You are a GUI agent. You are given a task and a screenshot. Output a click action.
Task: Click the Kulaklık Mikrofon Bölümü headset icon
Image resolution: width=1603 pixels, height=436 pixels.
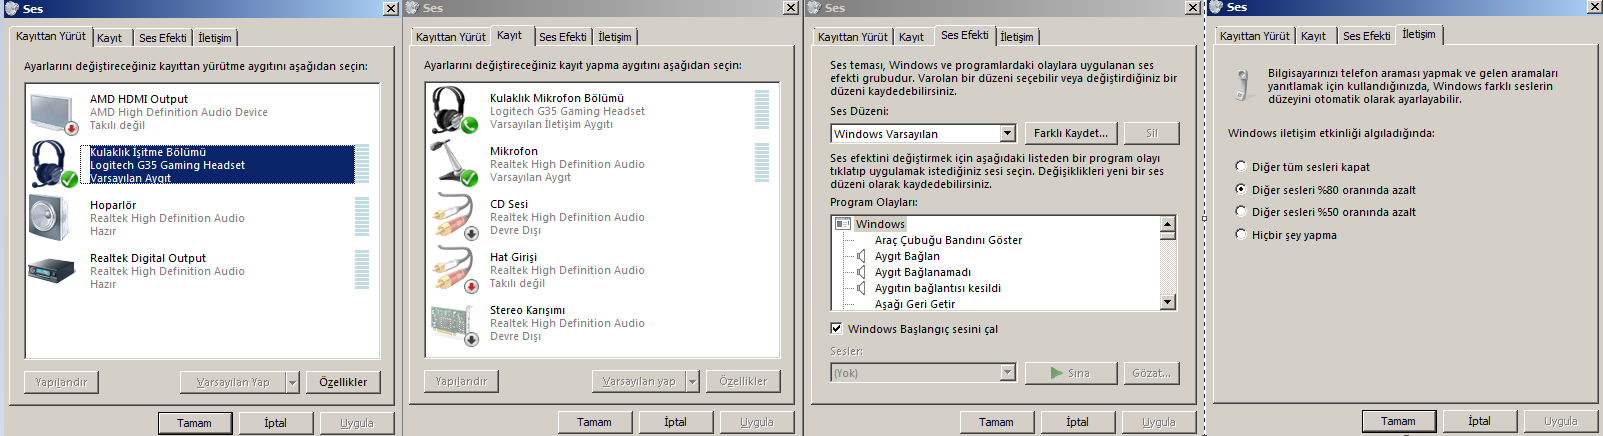click(454, 111)
